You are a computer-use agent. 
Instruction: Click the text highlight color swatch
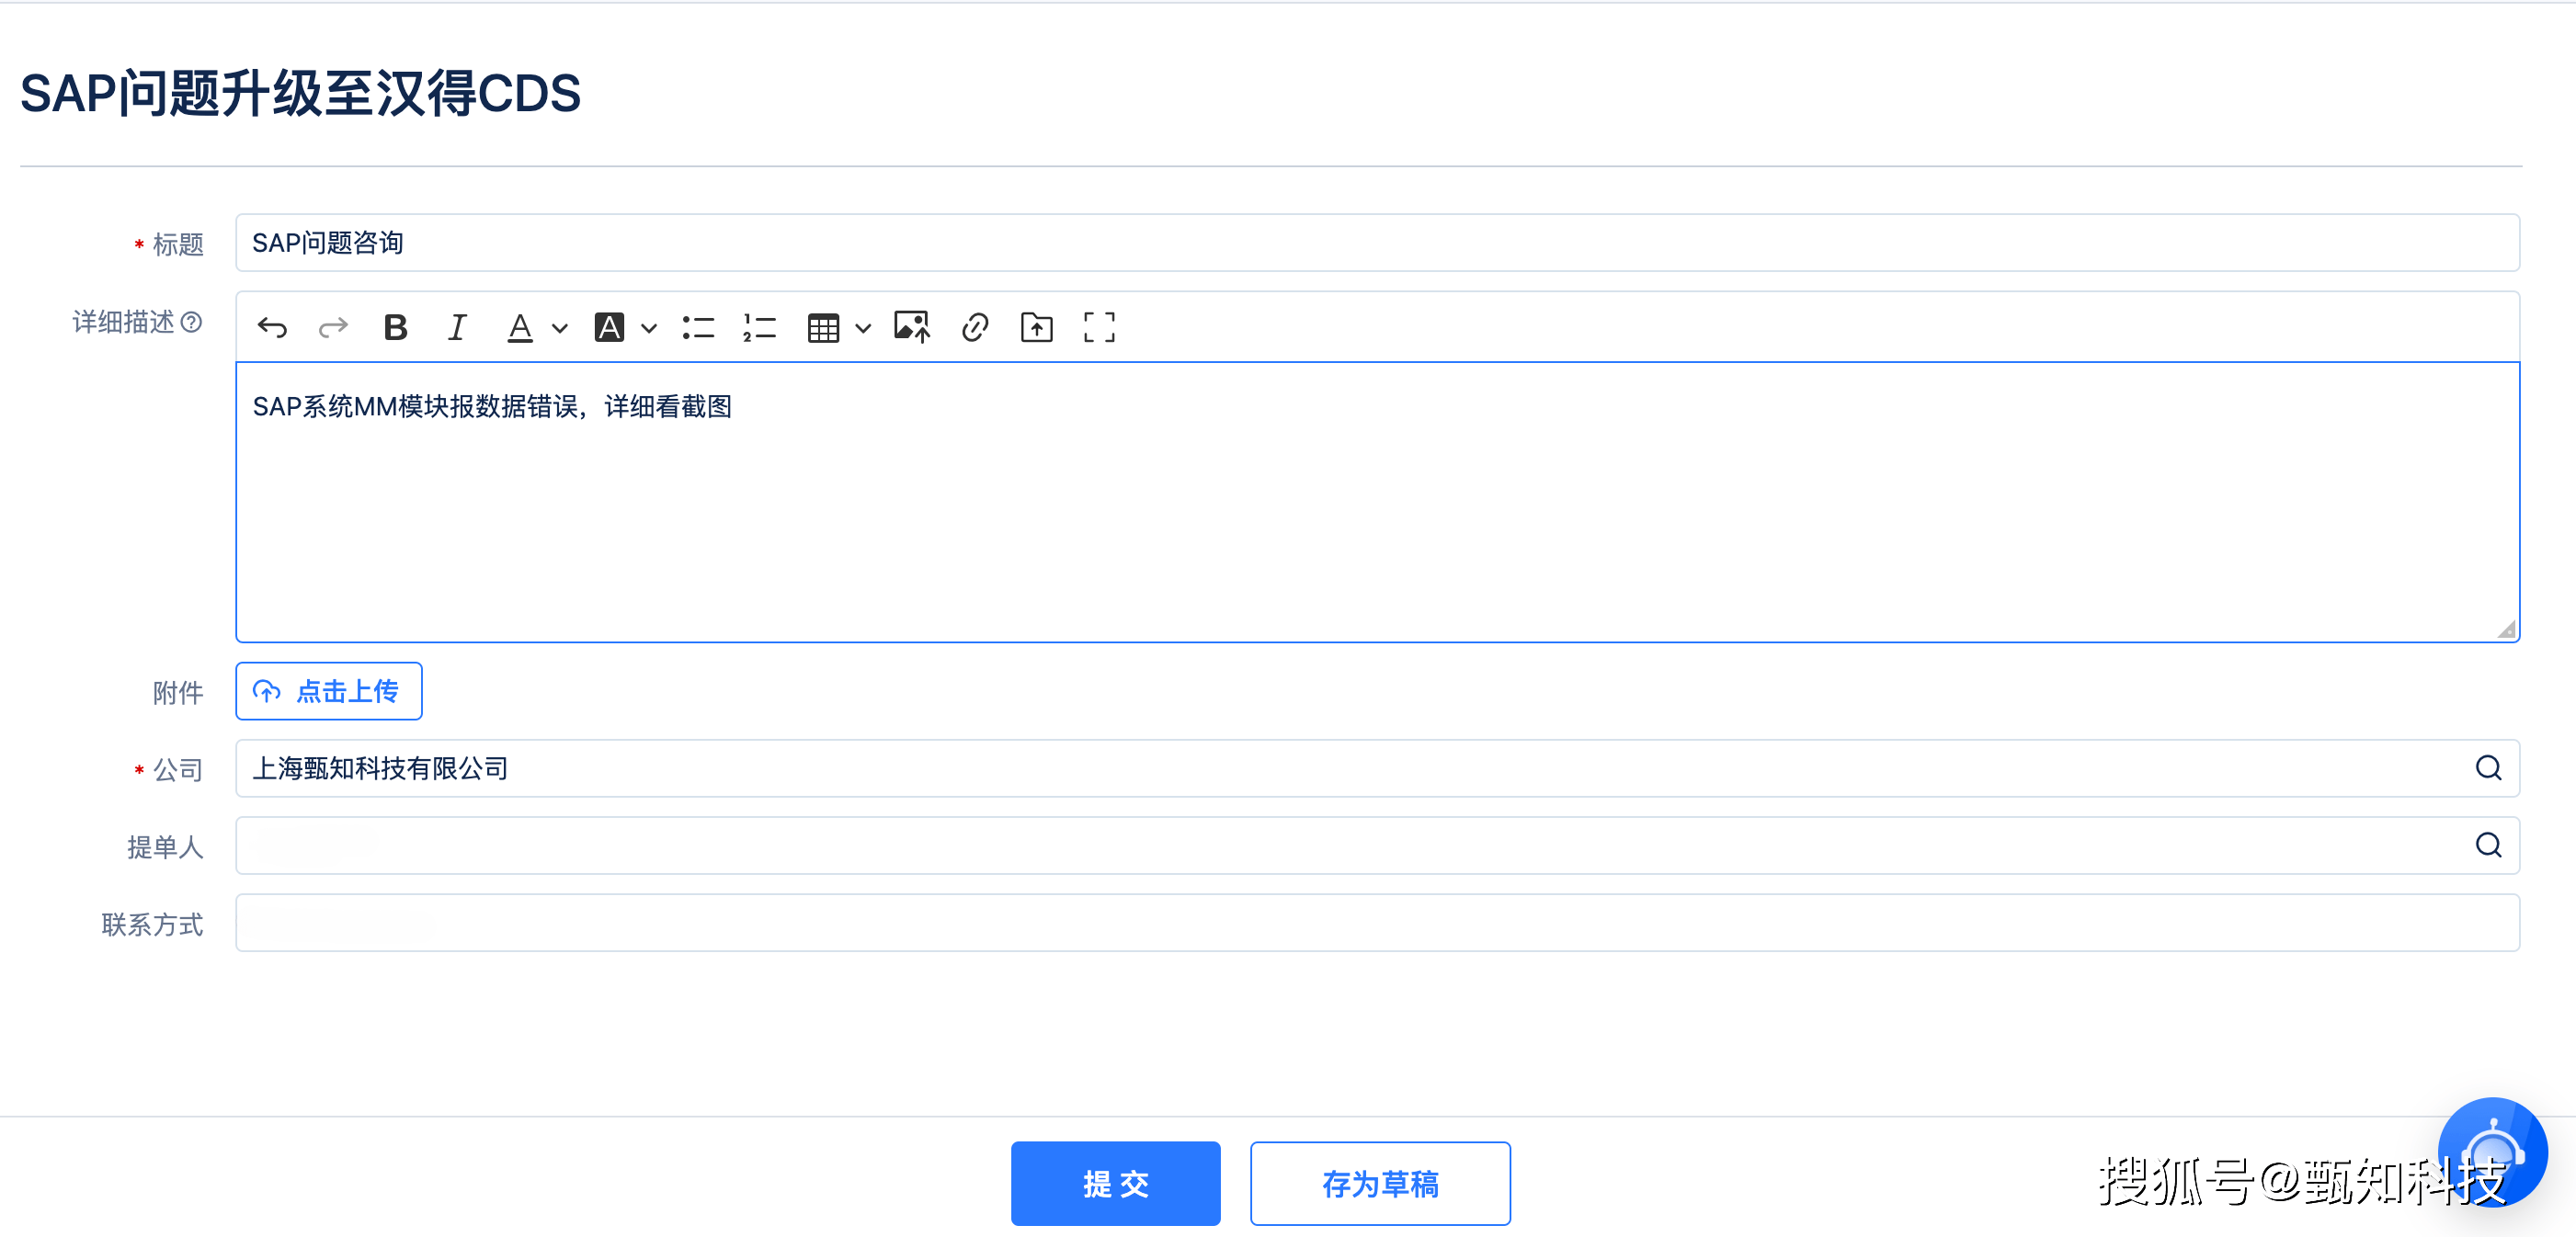pos(609,328)
